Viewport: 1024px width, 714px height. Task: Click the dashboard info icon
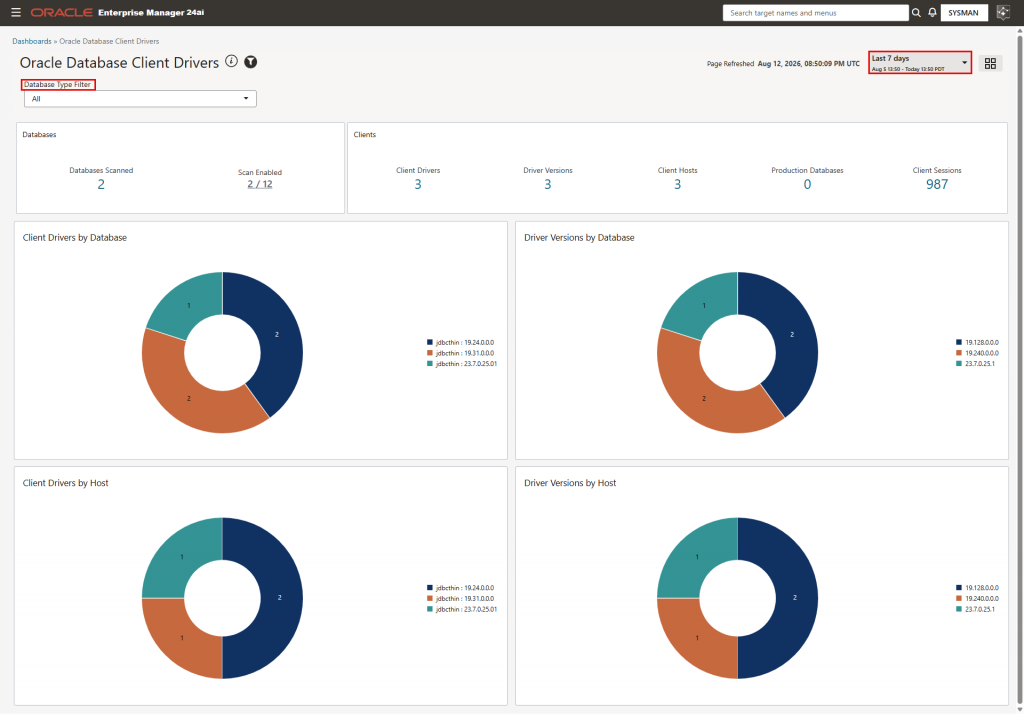pos(231,61)
